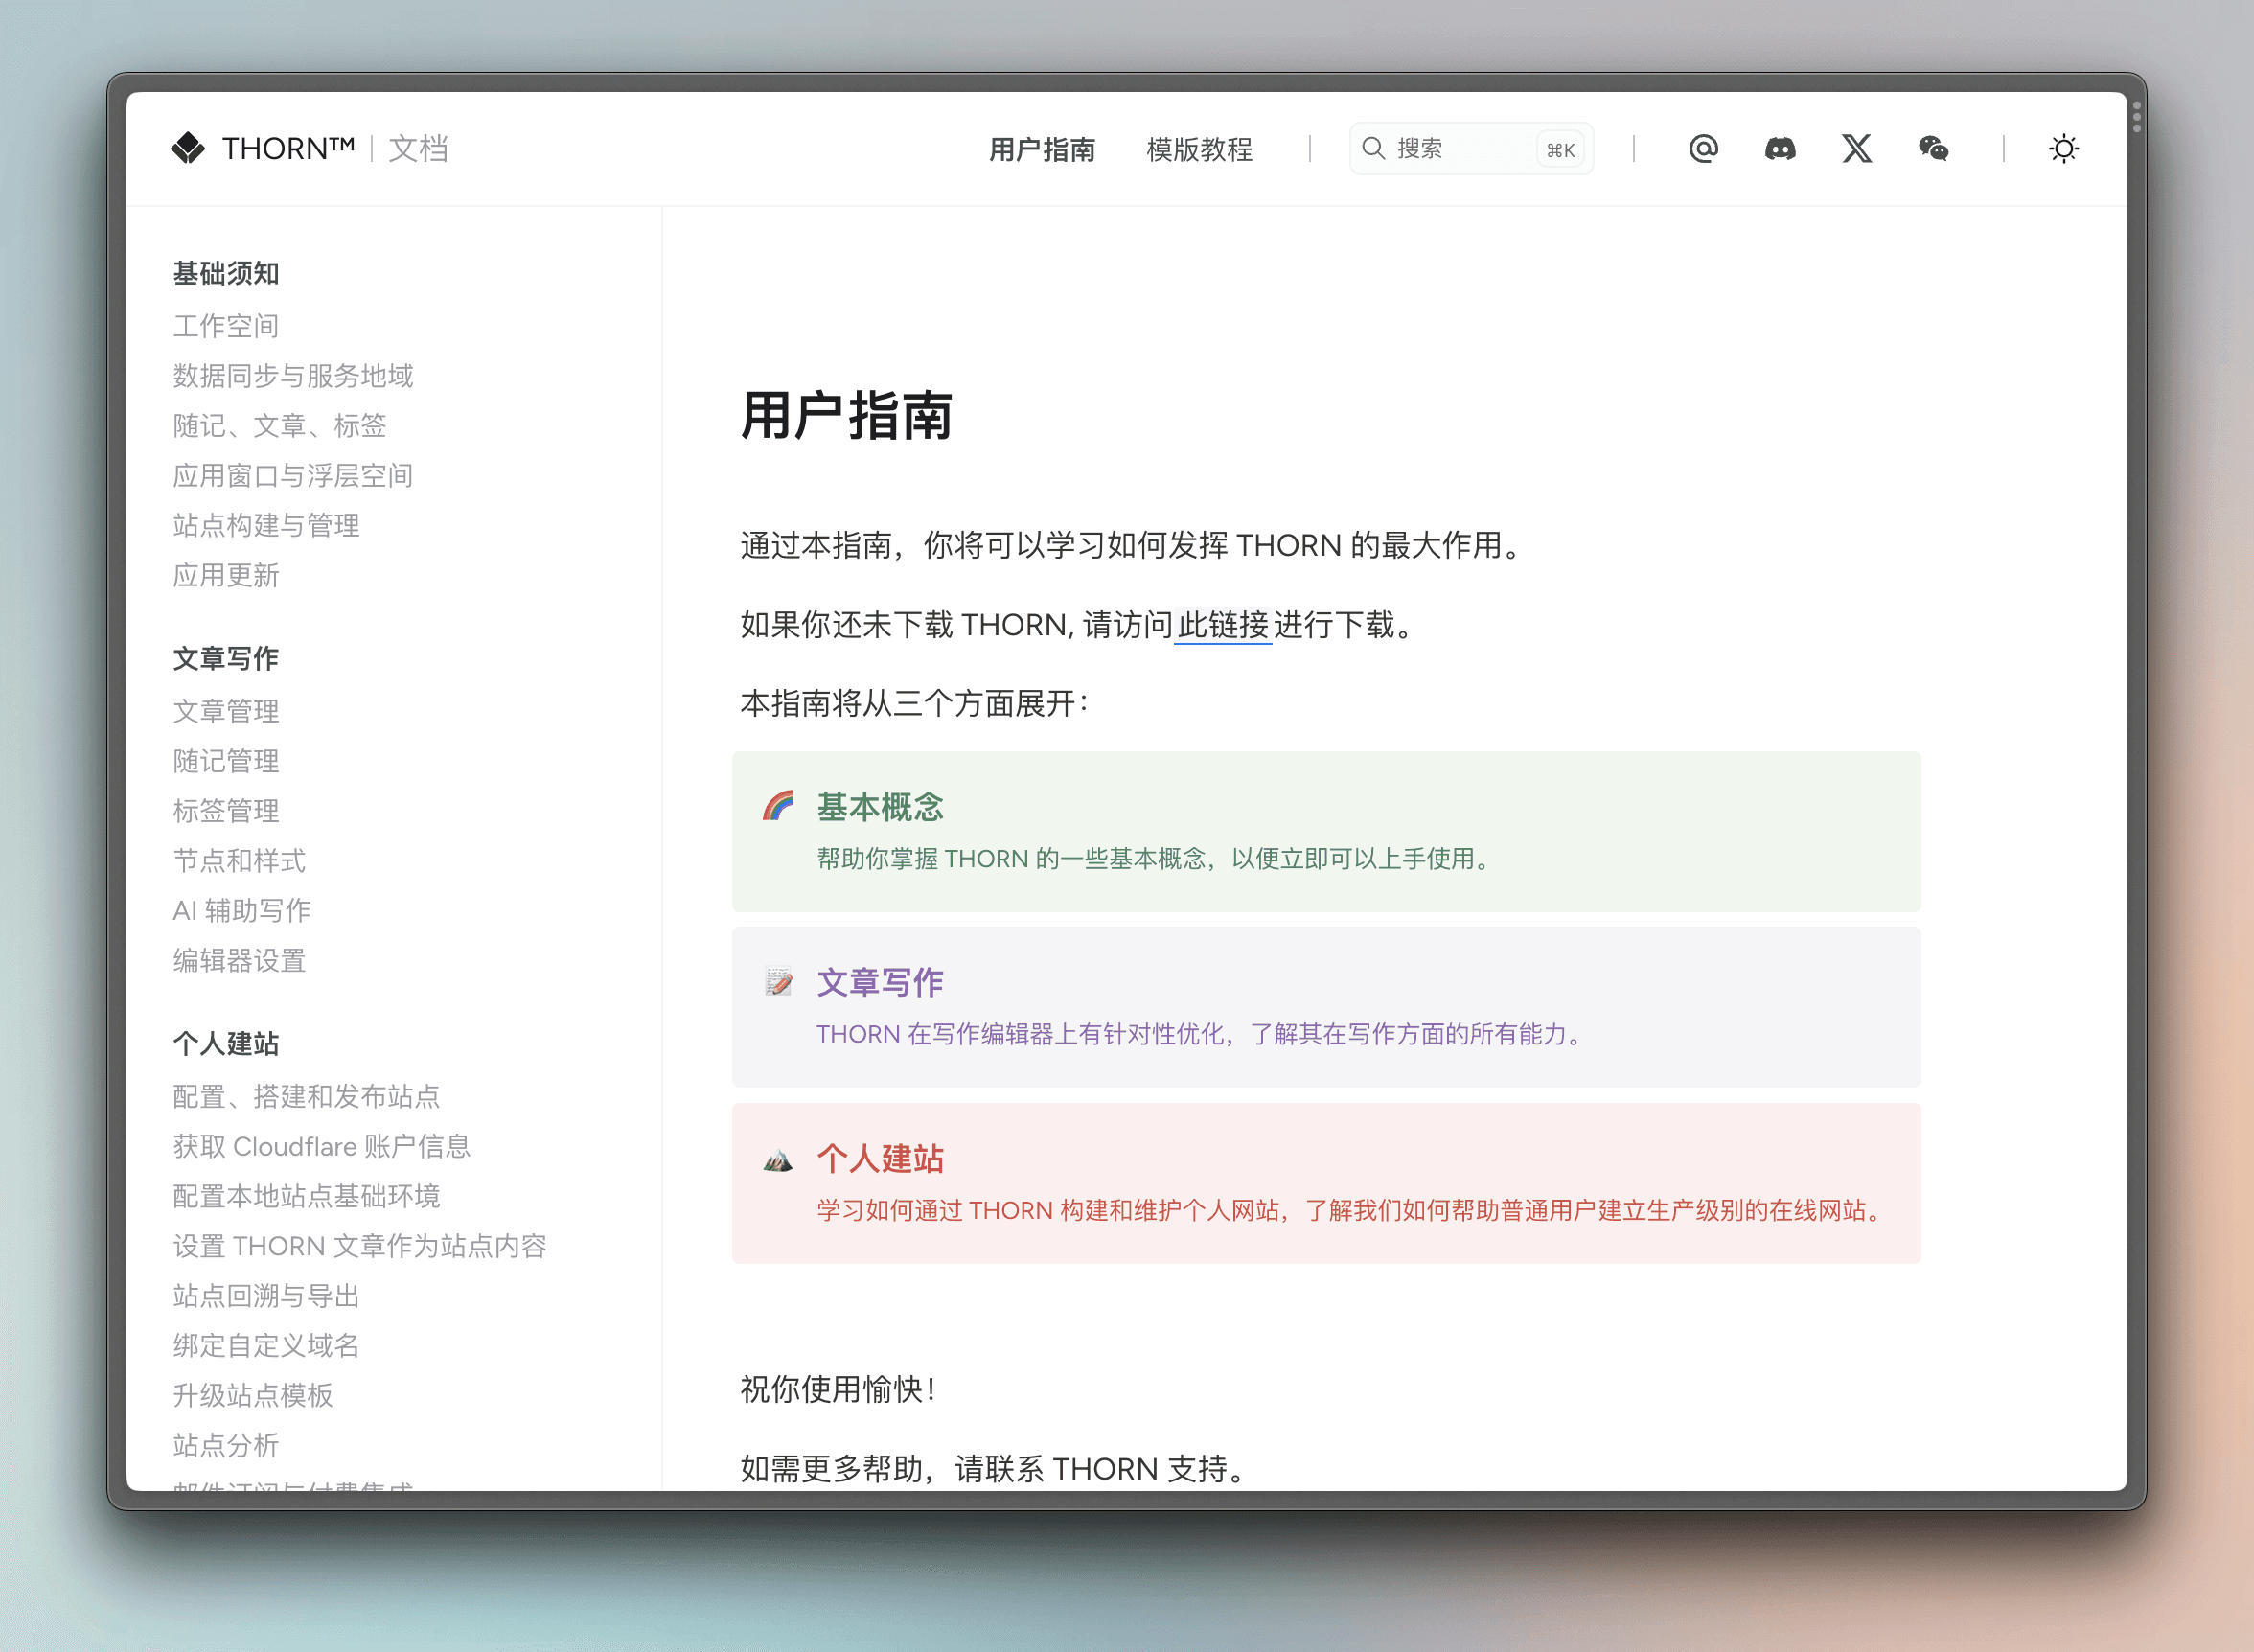This screenshot has width=2254, height=1652.
Task: Open 工作空间 in the sidebar
Action: pyautogui.click(x=226, y=326)
